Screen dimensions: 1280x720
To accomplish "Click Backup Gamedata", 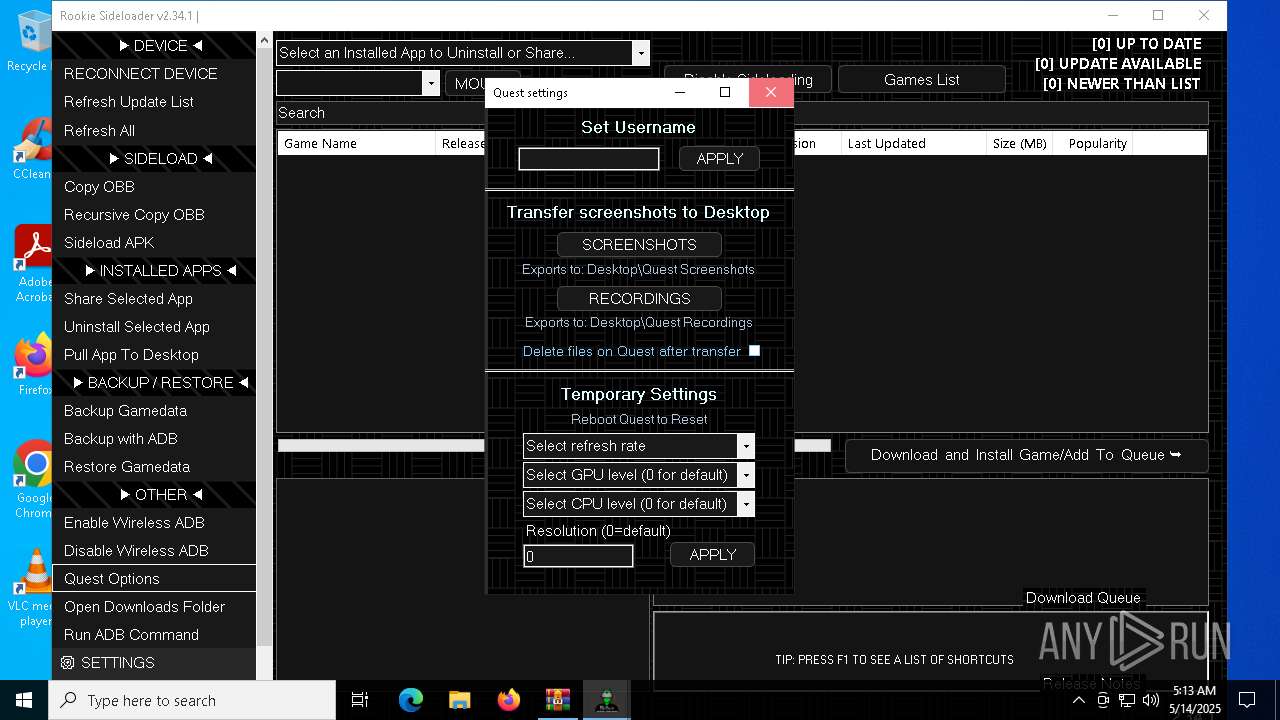I will point(154,411).
